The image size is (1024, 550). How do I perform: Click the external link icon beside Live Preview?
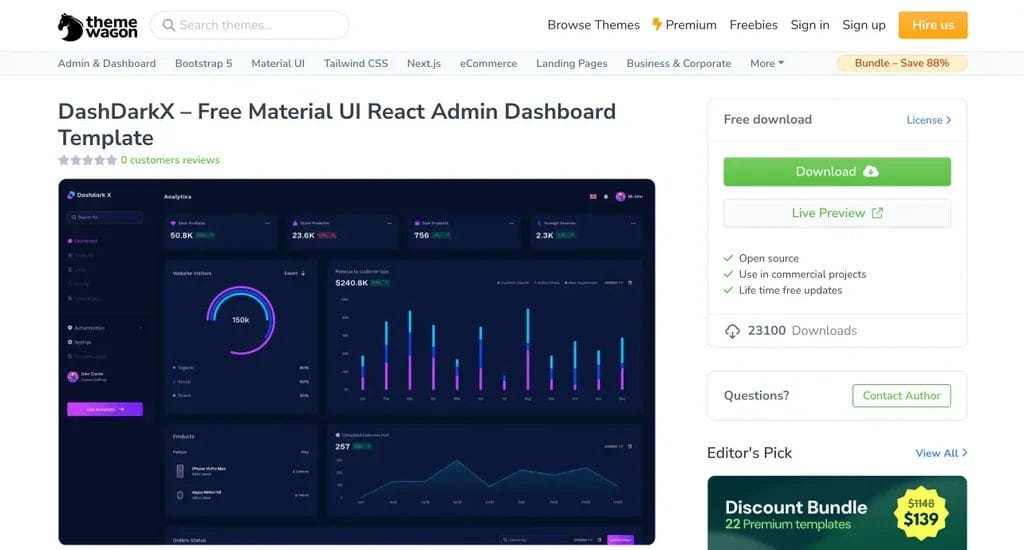click(877, 213)
